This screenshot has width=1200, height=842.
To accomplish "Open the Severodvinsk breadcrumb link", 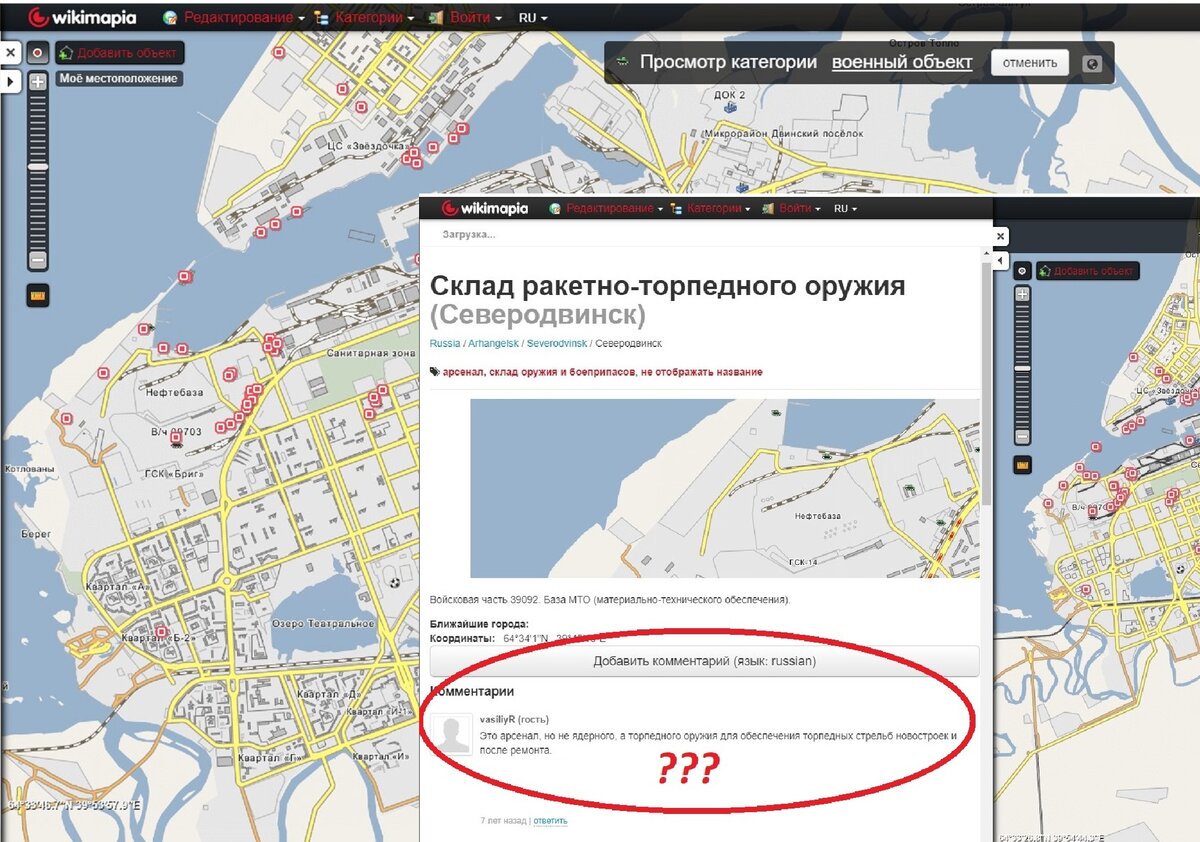I will tap(557, 343).
